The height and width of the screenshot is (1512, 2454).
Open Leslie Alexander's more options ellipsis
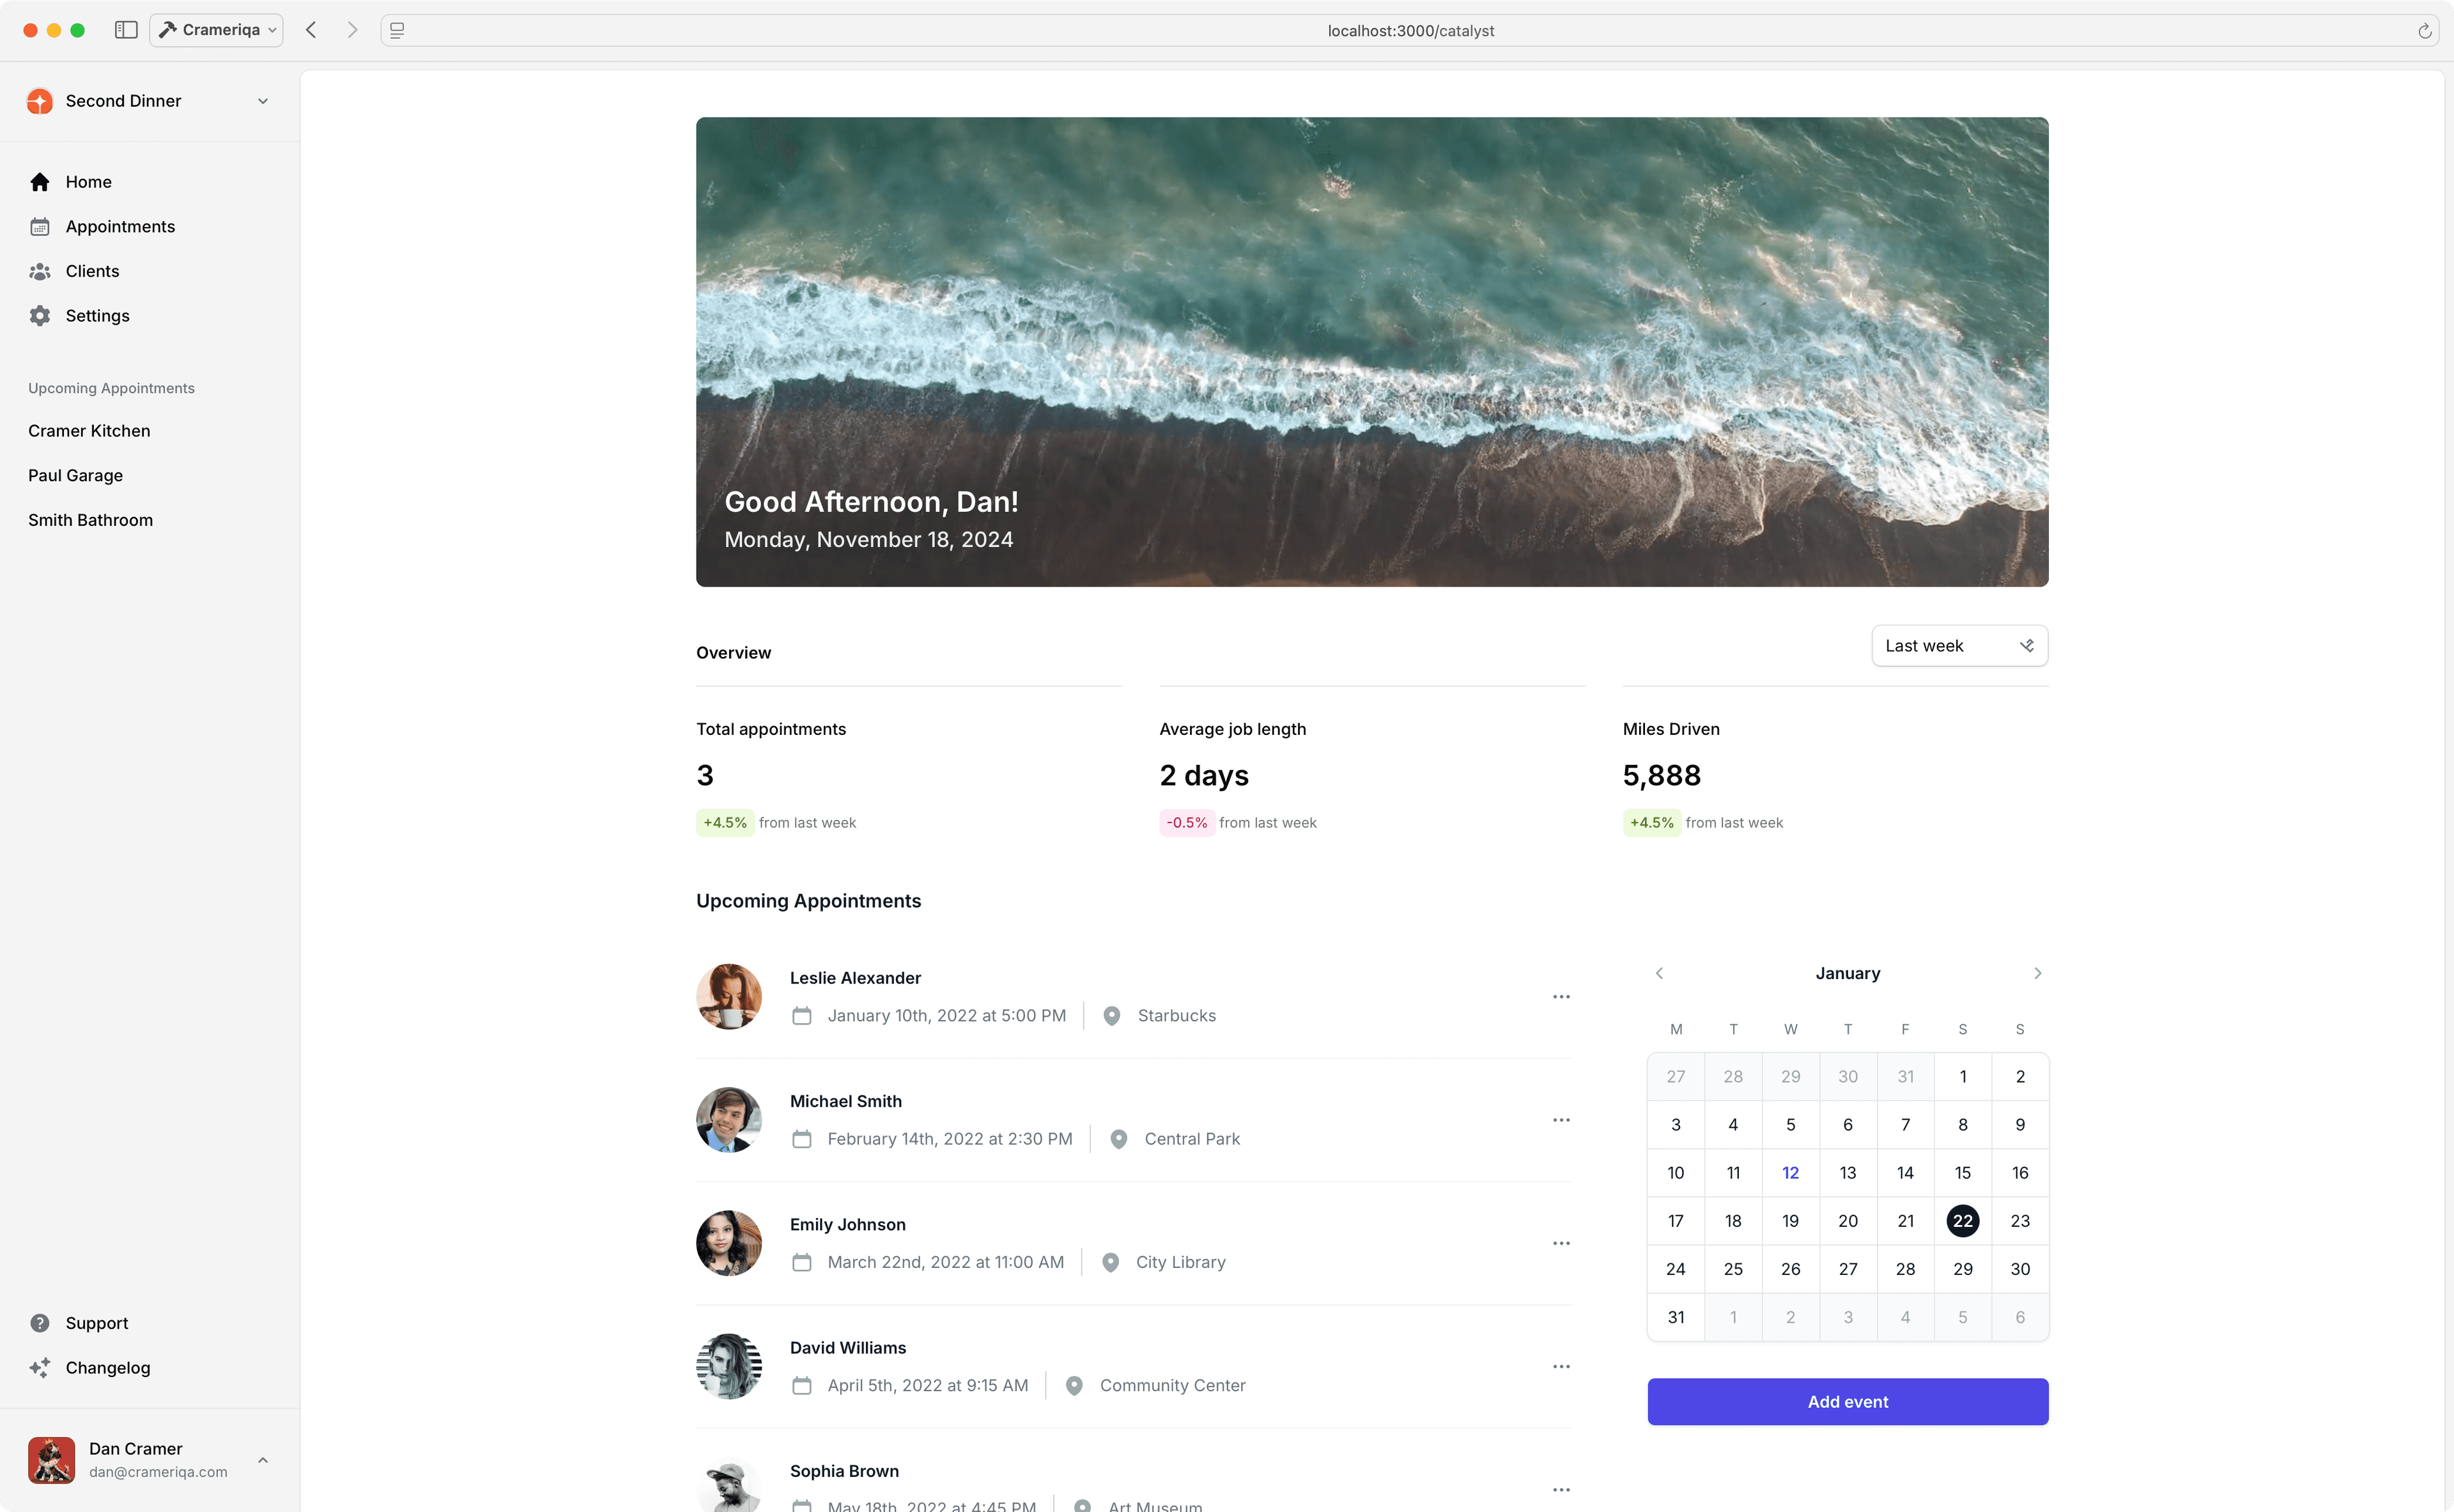tap(1561, 997)
